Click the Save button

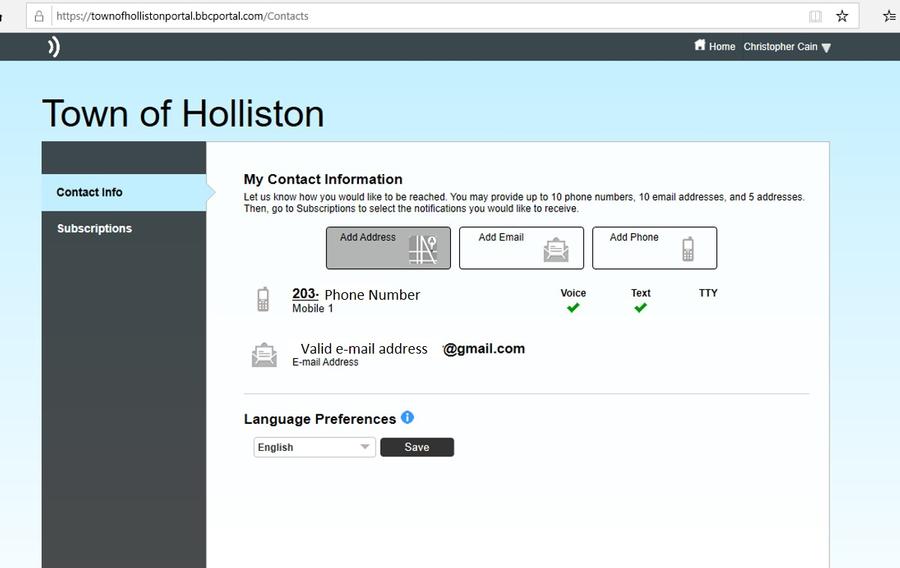click(x=417, y=447)
